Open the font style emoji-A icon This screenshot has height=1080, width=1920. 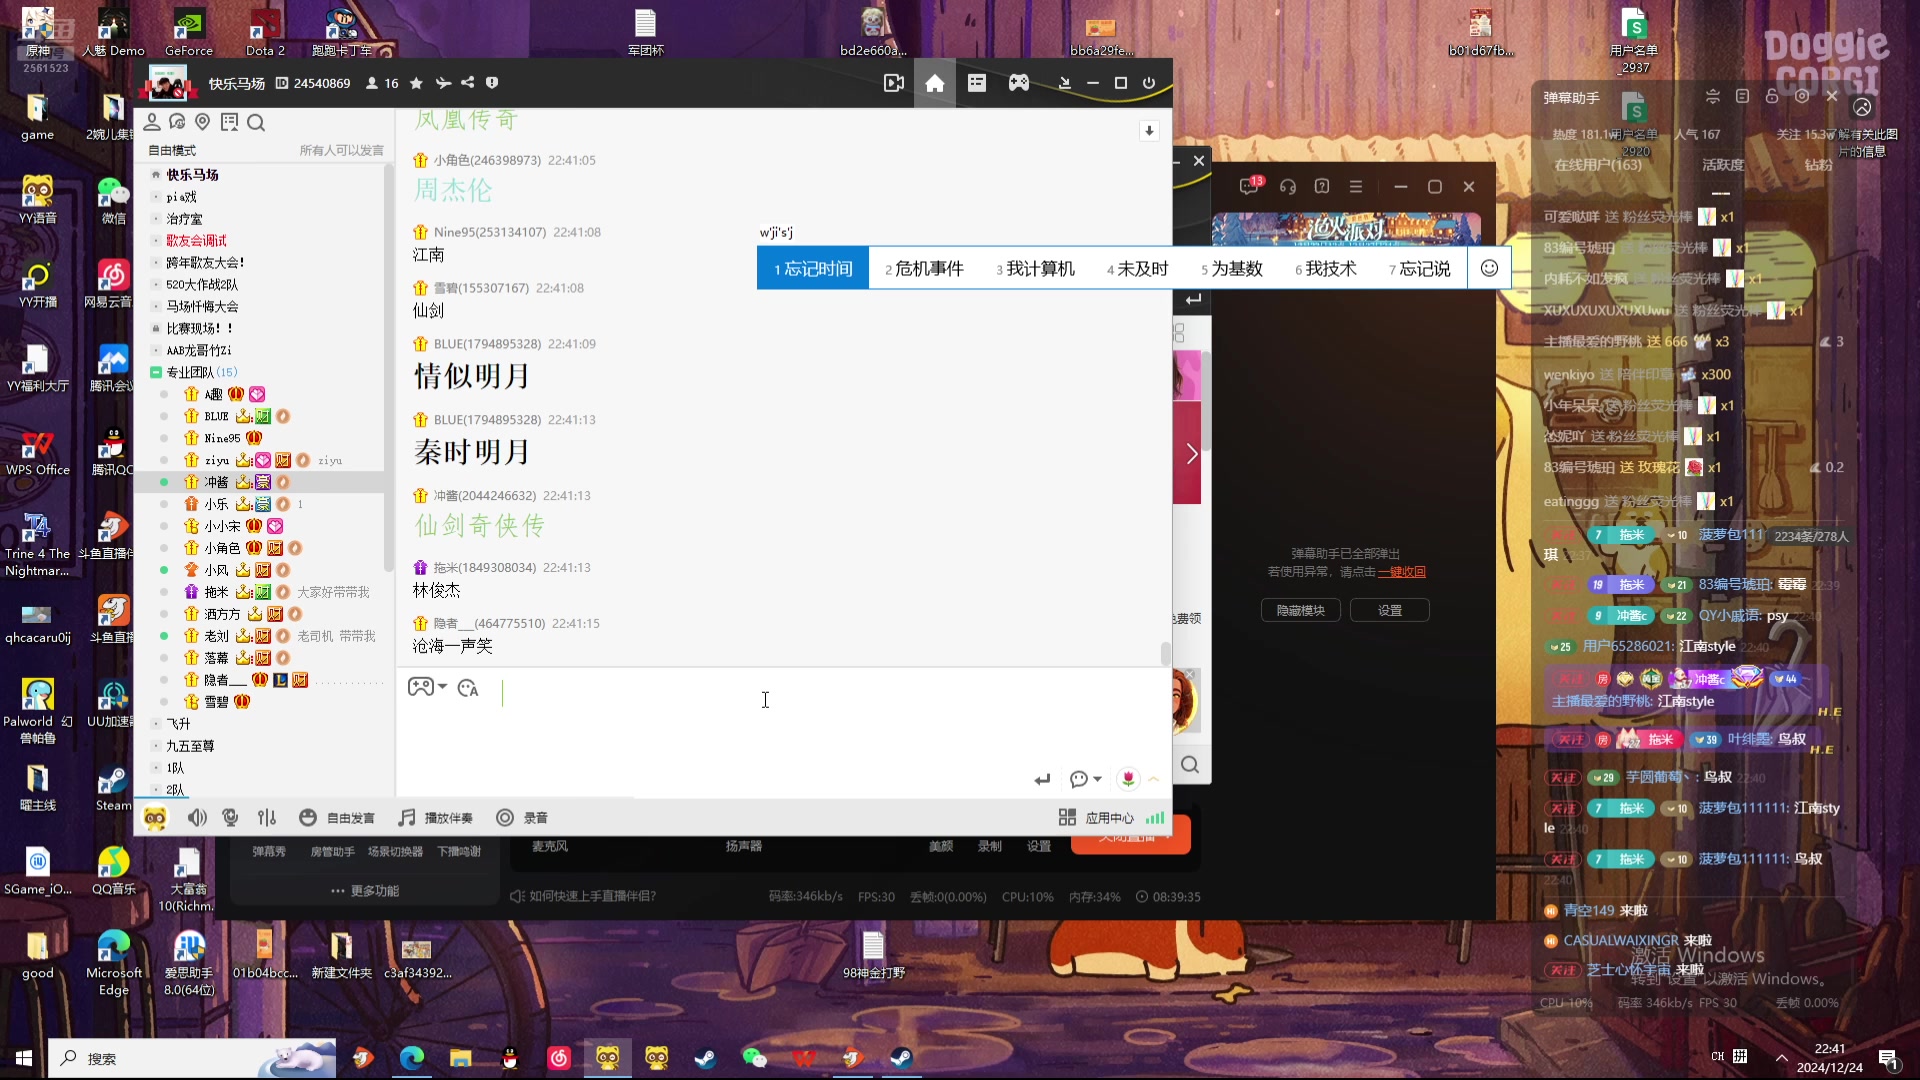coord(468,688)
